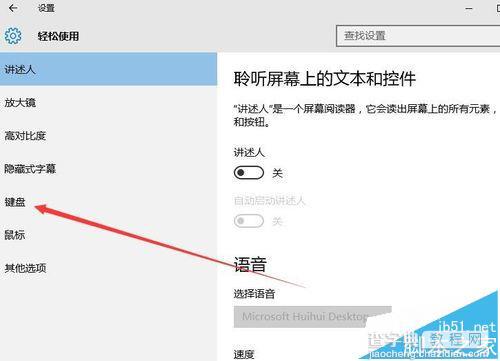
Task: Open the 键盘 (Keyboard) settings
Action: [x=108, y=202]
